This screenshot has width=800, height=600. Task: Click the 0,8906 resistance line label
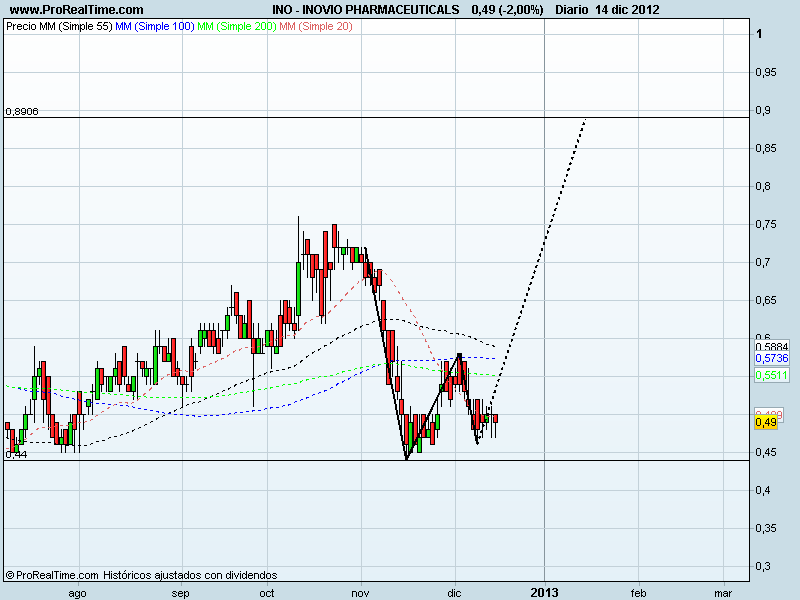coord(22,111)
